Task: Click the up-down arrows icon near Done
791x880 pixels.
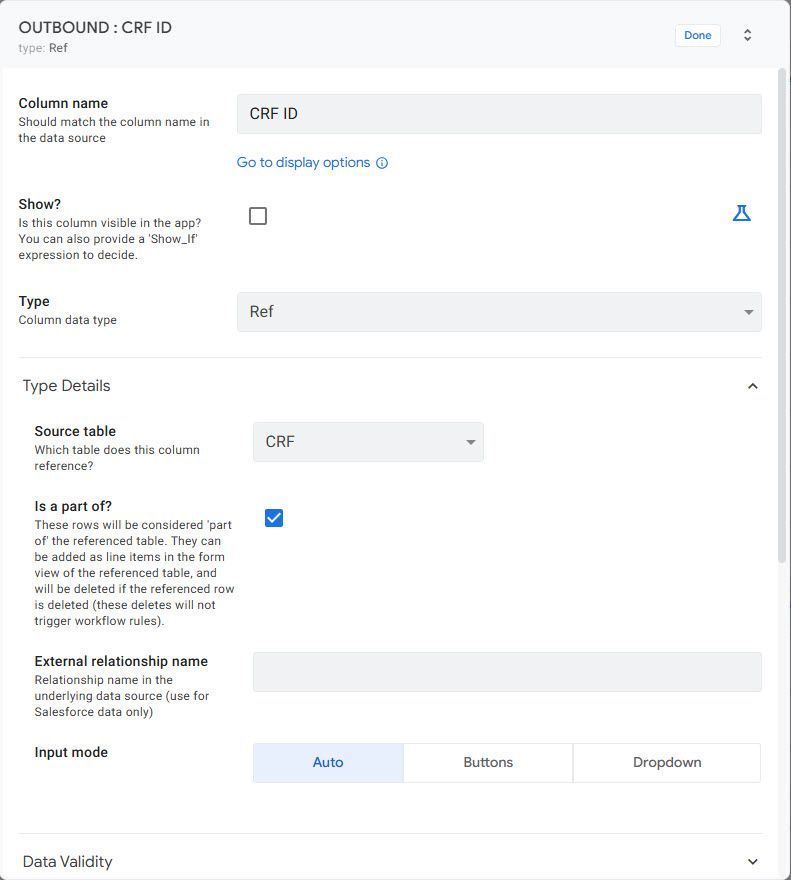Action: pyautogui.click(x=747, y=35)
